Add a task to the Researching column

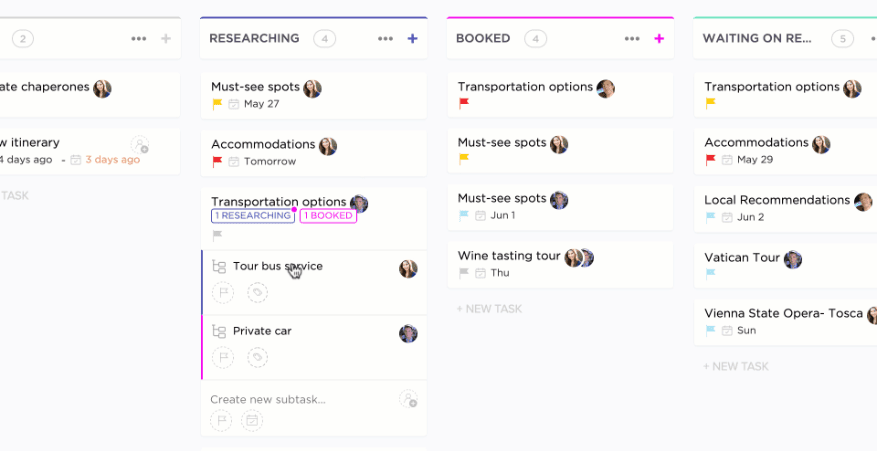(412, 39)
